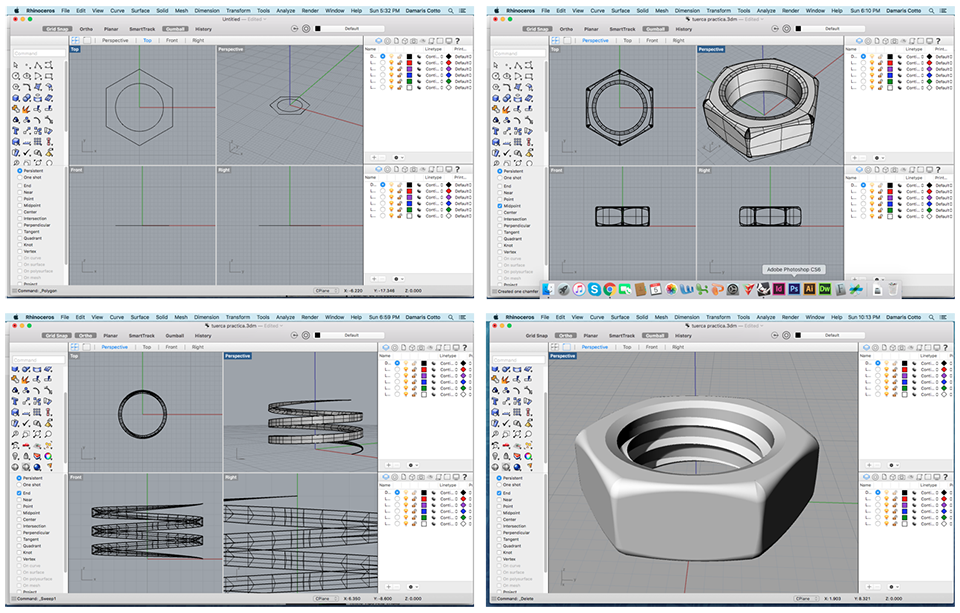Pick the Polyline tool in Untitled window sidebar
960x613 pixels.
[38, 65]
